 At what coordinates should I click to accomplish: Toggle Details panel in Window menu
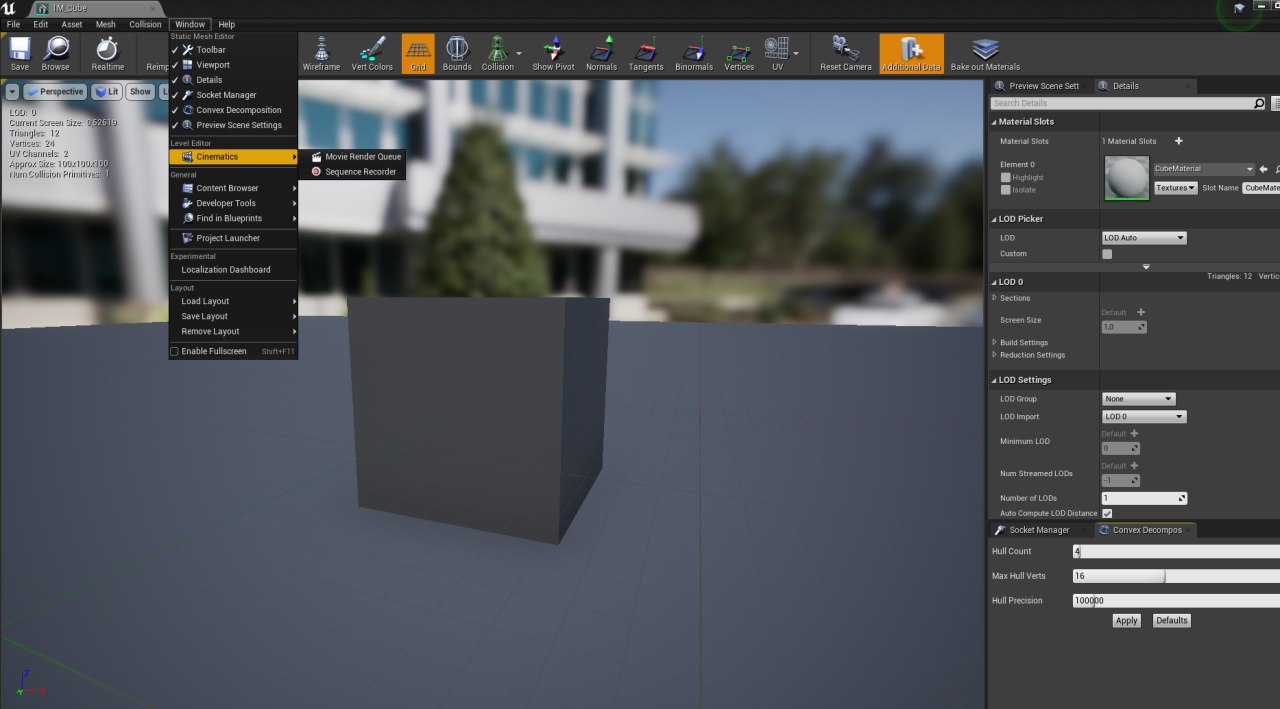(233, 80)
